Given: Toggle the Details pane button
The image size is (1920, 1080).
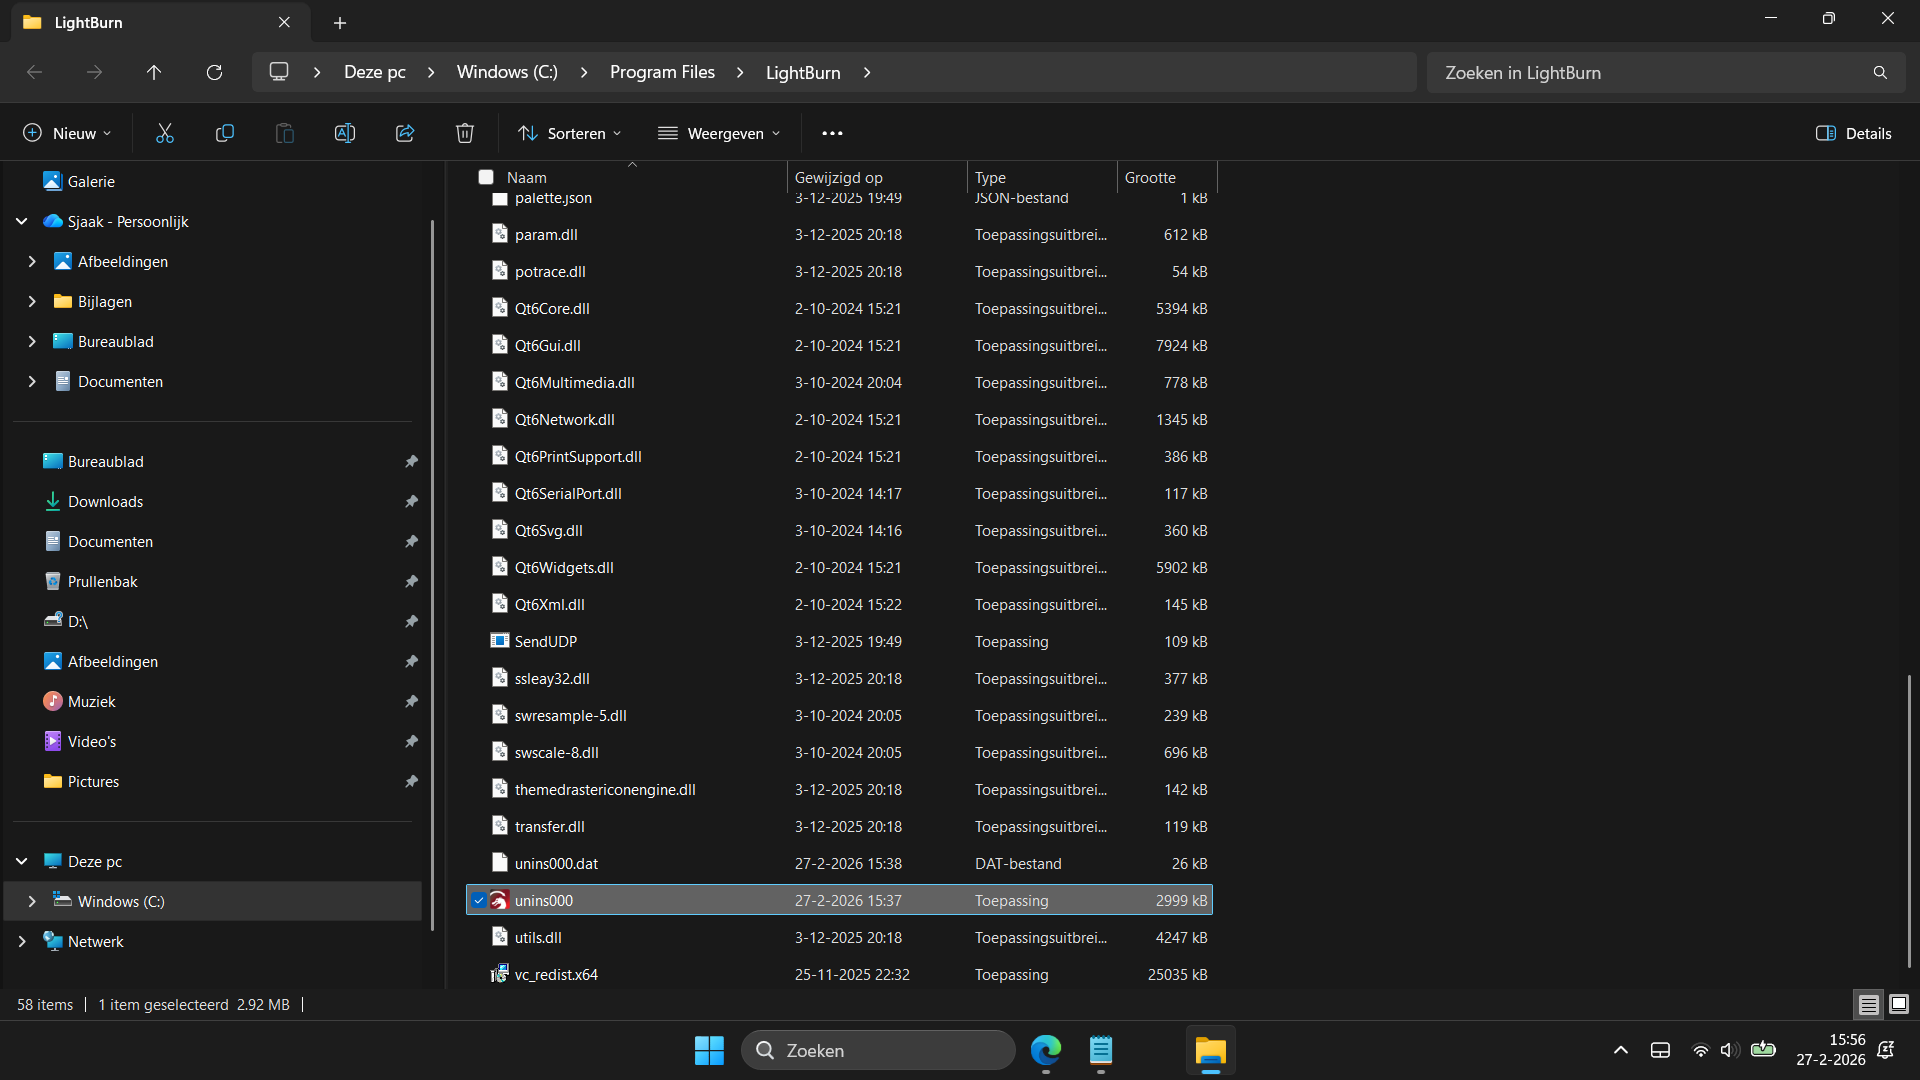Looking at the screenshot, I should [x=1854, y=133].
